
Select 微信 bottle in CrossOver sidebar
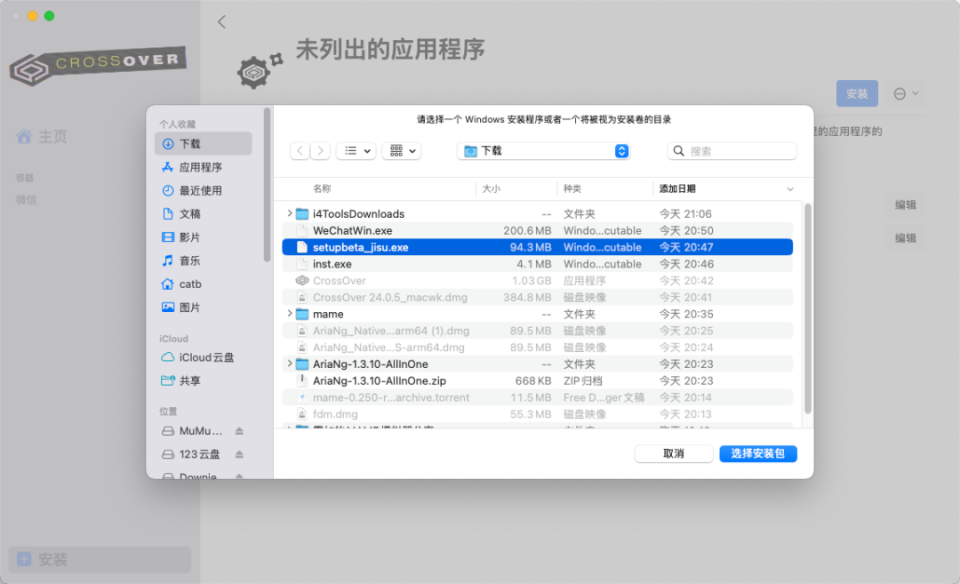pyautogui.click(x=26, y=200)
